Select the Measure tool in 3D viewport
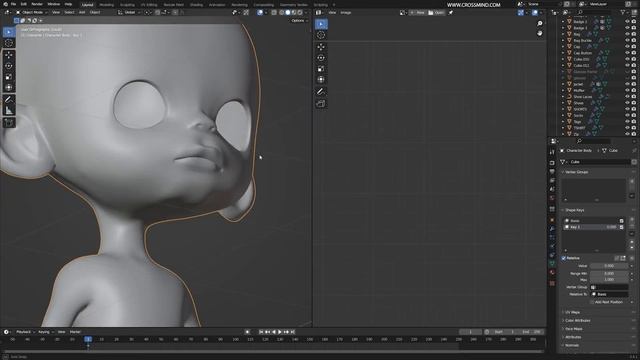The width and height of the screenshot is (640, 360). coord(9,110)
